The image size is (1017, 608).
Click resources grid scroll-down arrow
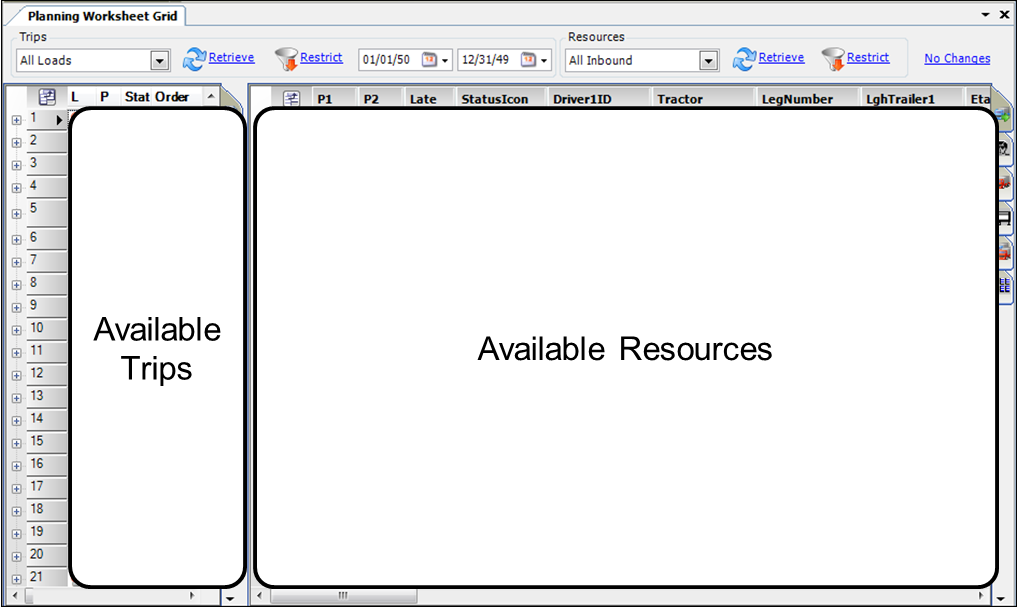point(1000,598)
